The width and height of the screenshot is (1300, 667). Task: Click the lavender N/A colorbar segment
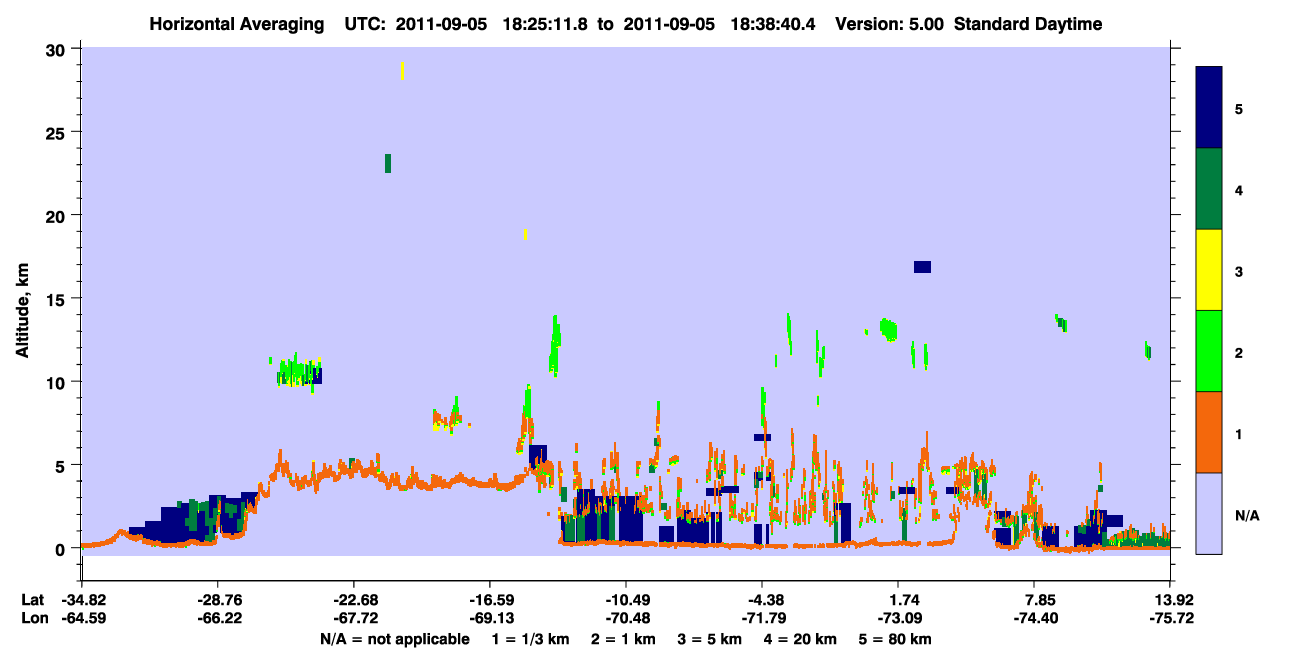click(1209, 513)
